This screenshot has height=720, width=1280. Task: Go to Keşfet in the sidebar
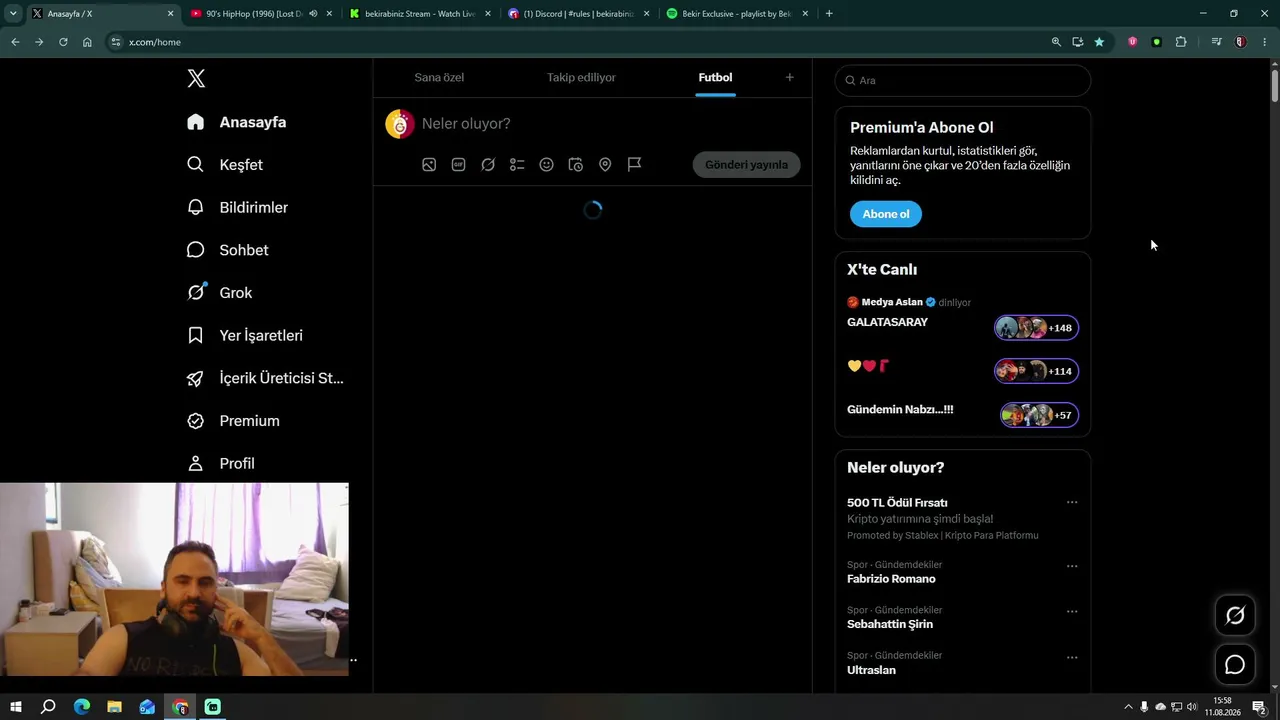coord(225,165)
